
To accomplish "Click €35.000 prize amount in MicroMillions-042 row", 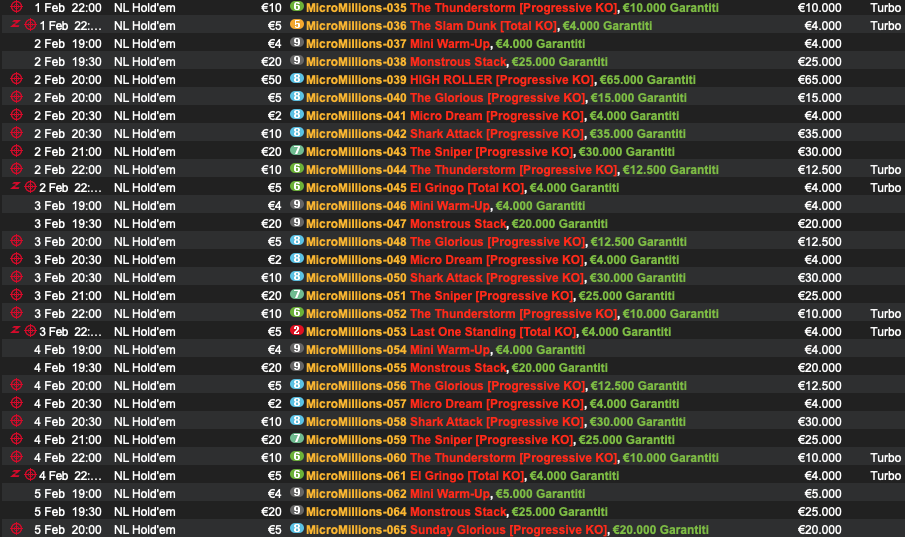I will pos(819,134).
